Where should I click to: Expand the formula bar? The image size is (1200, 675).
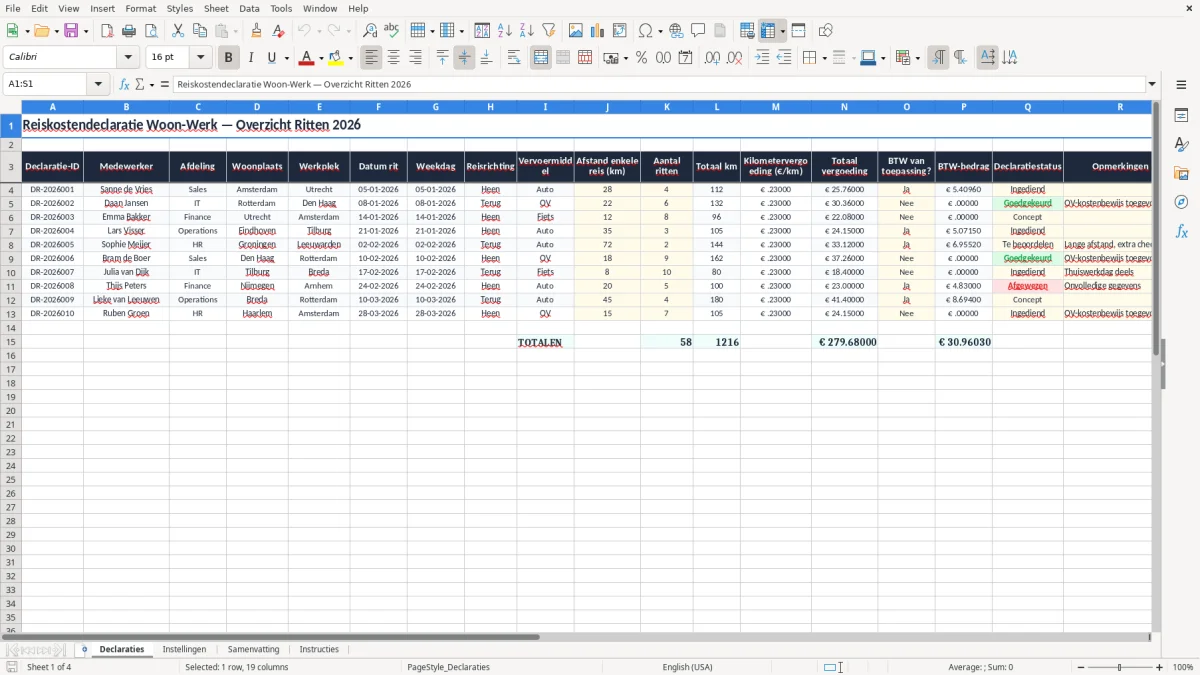pos(1152,84)
